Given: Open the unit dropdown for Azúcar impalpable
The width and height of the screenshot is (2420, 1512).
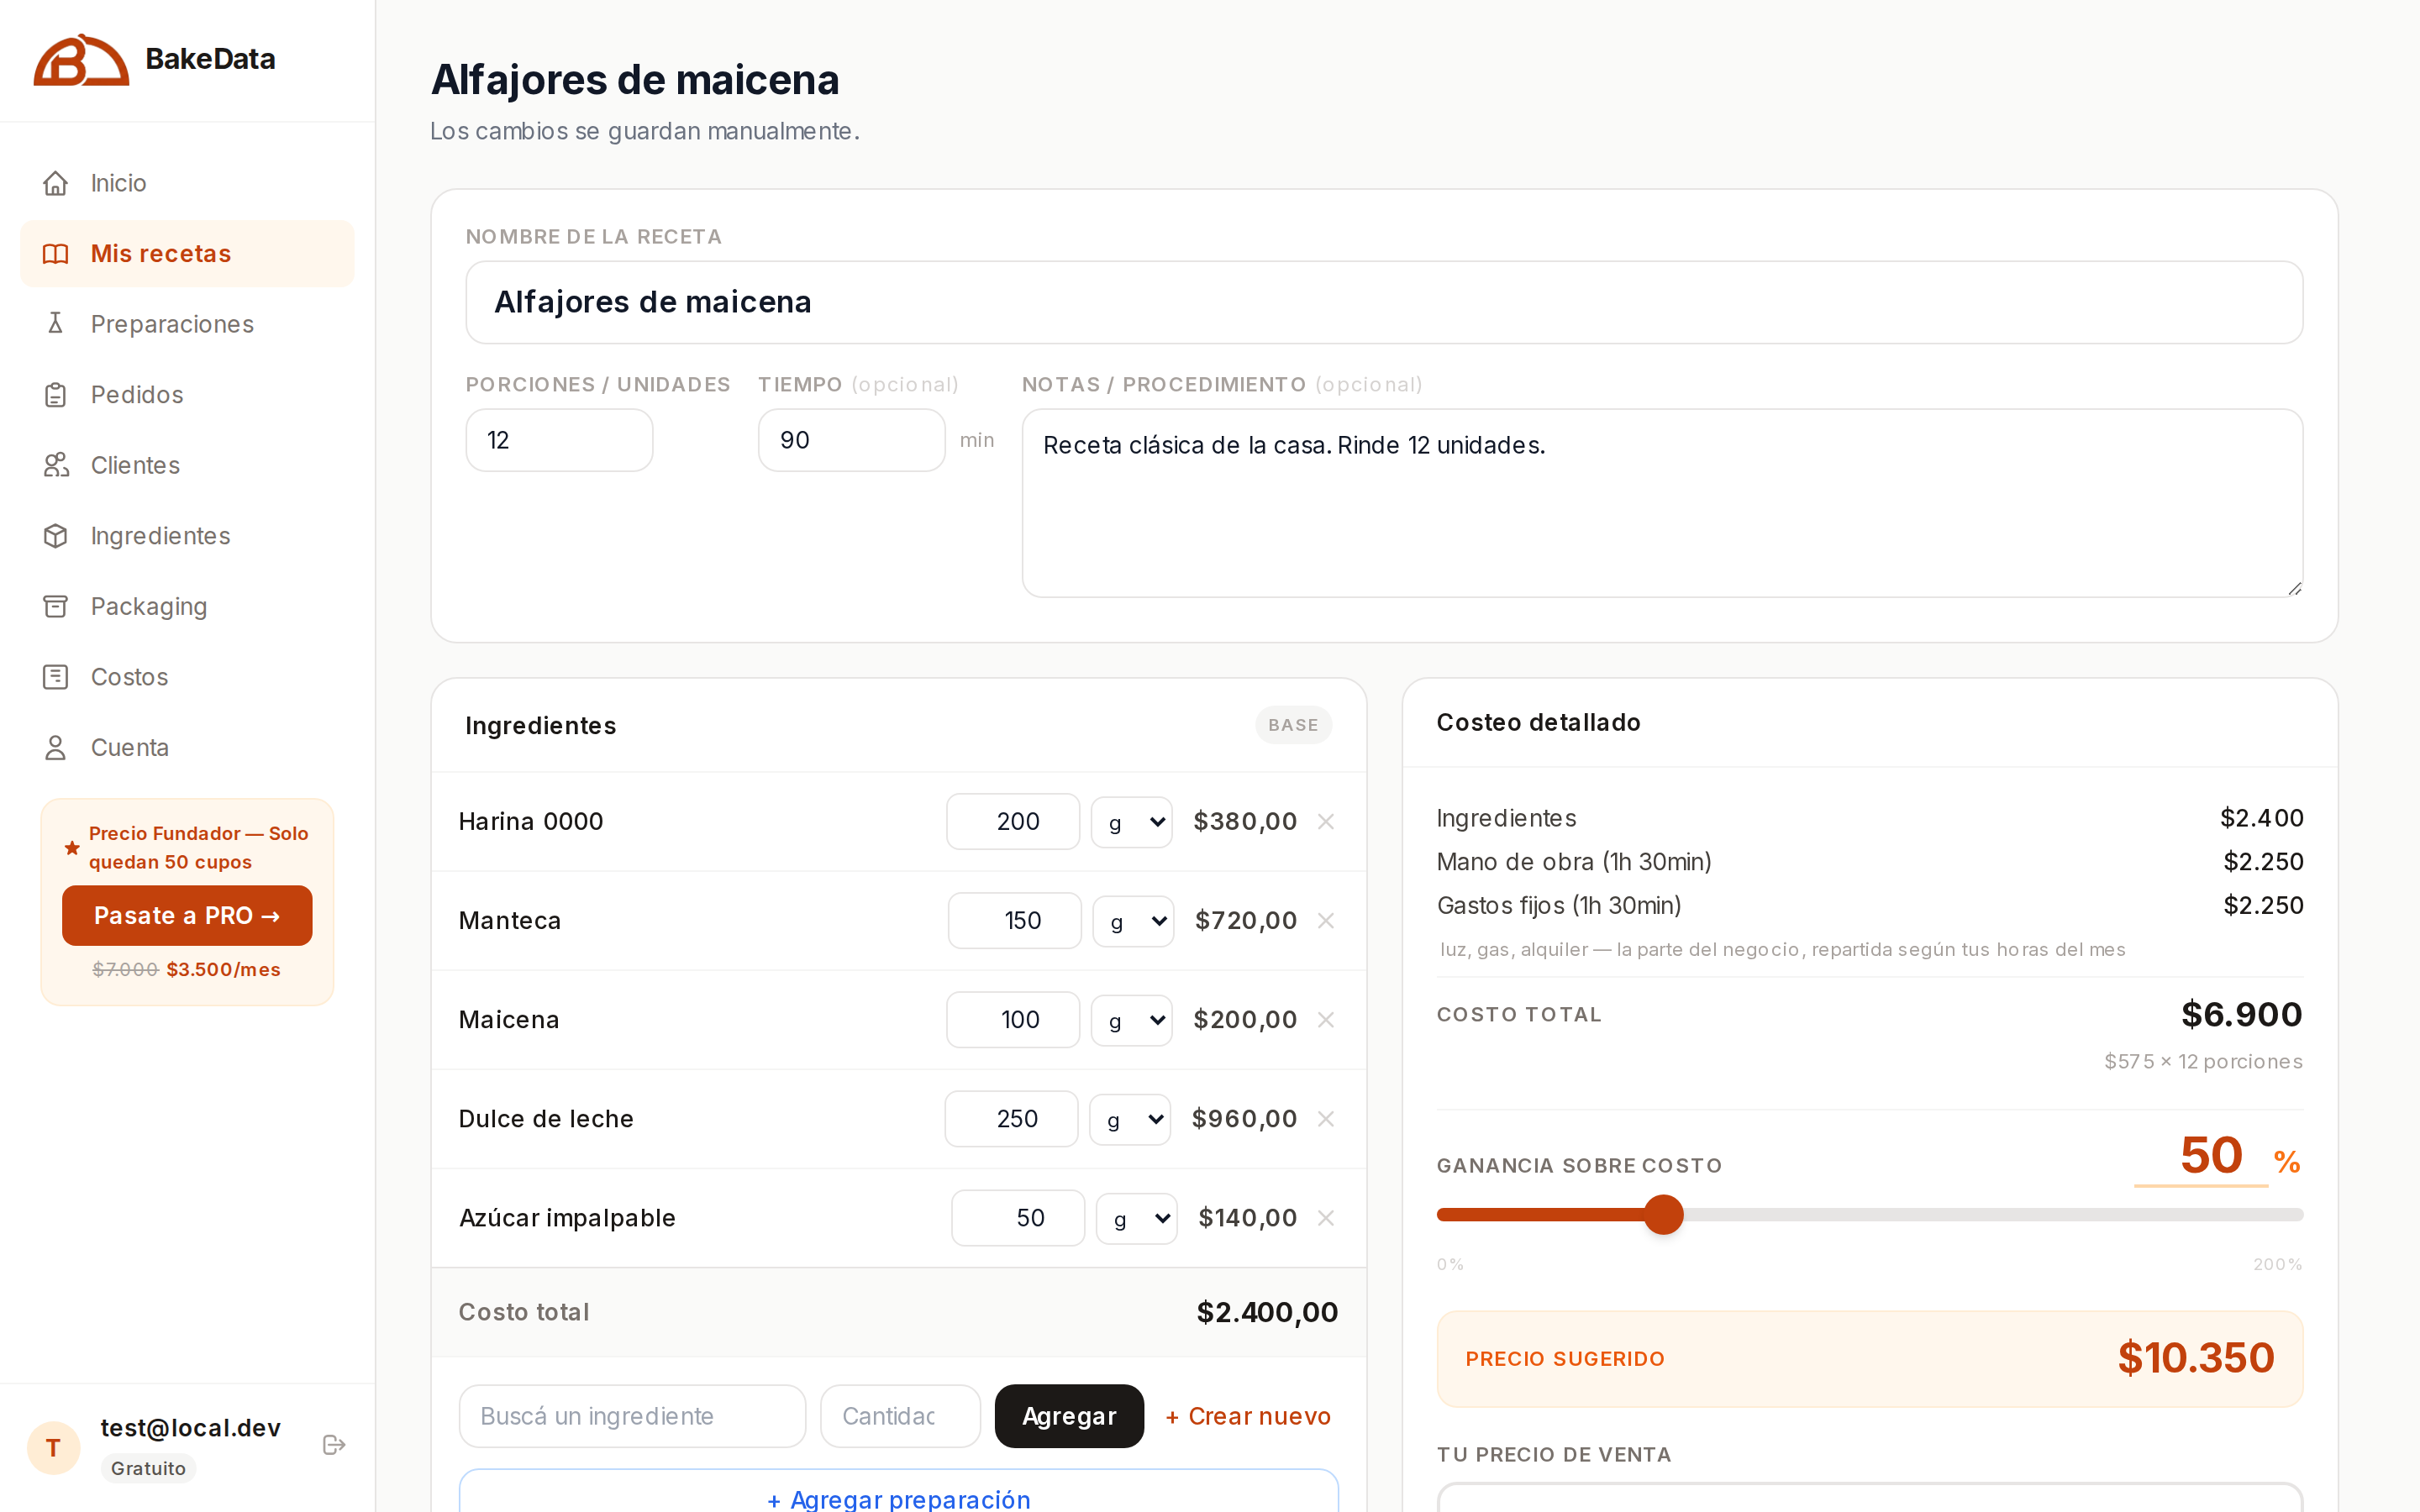Looking at the screenshot, I should (1137, 1218).
